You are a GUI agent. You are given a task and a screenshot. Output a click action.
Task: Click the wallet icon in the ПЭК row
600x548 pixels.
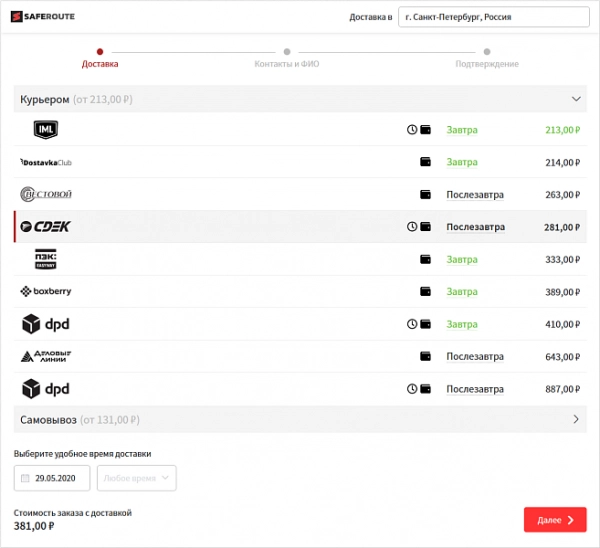(x=426, y=259)
